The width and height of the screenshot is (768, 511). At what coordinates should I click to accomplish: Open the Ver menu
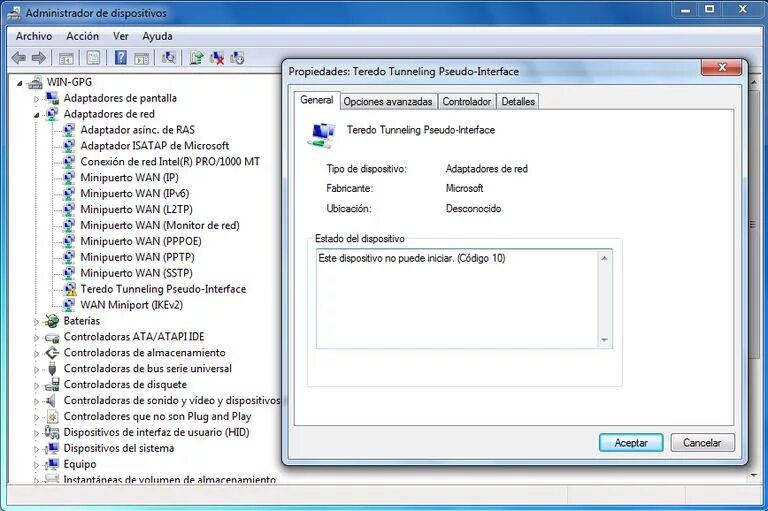coord(120,36)
